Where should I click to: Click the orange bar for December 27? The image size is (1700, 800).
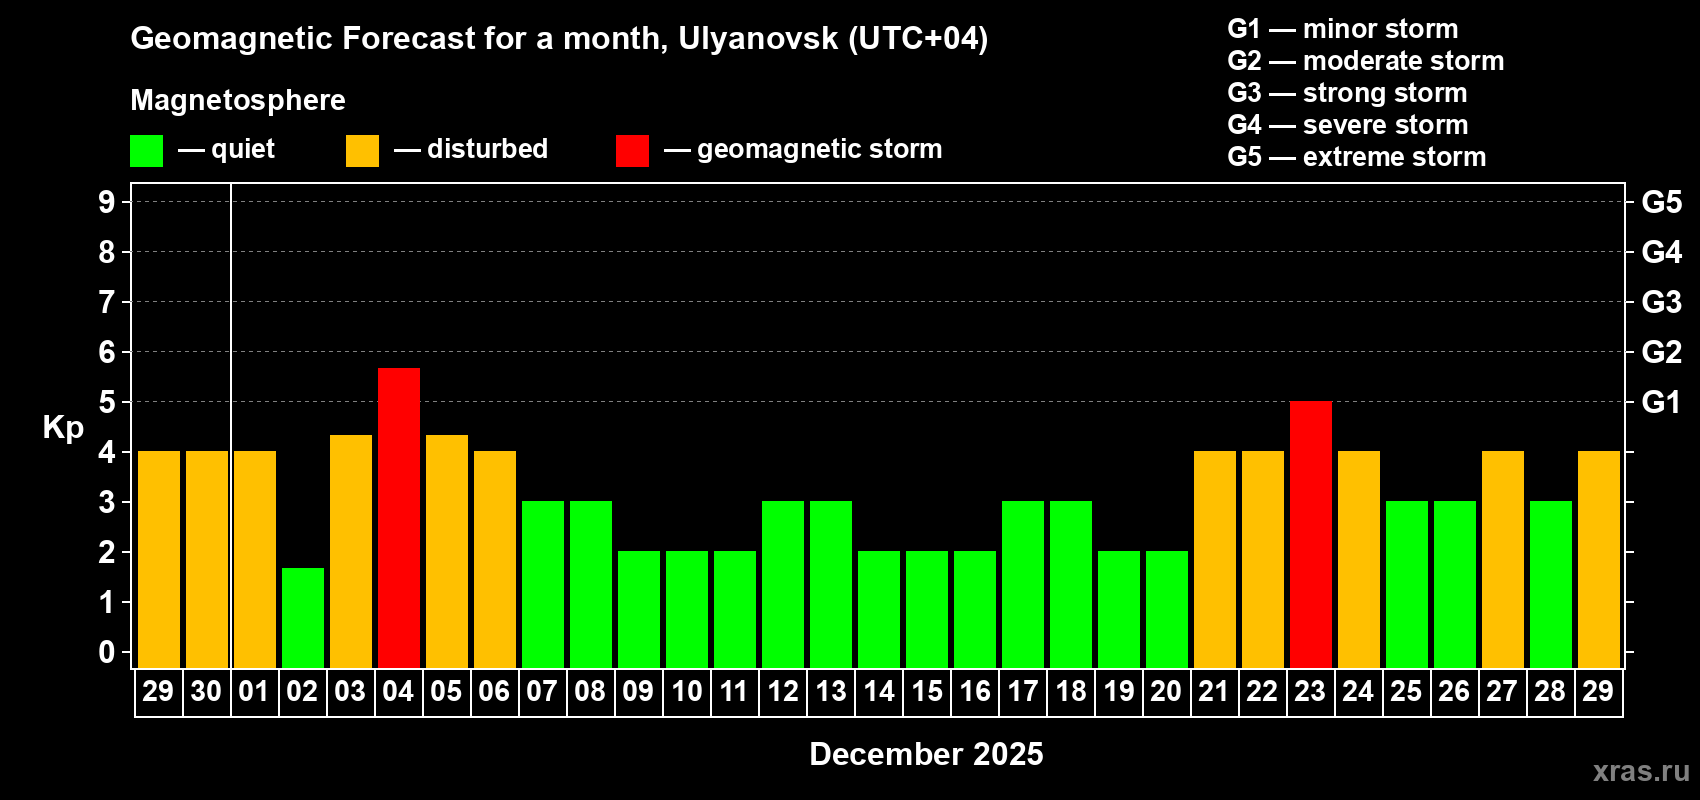tap(1503, 560)
